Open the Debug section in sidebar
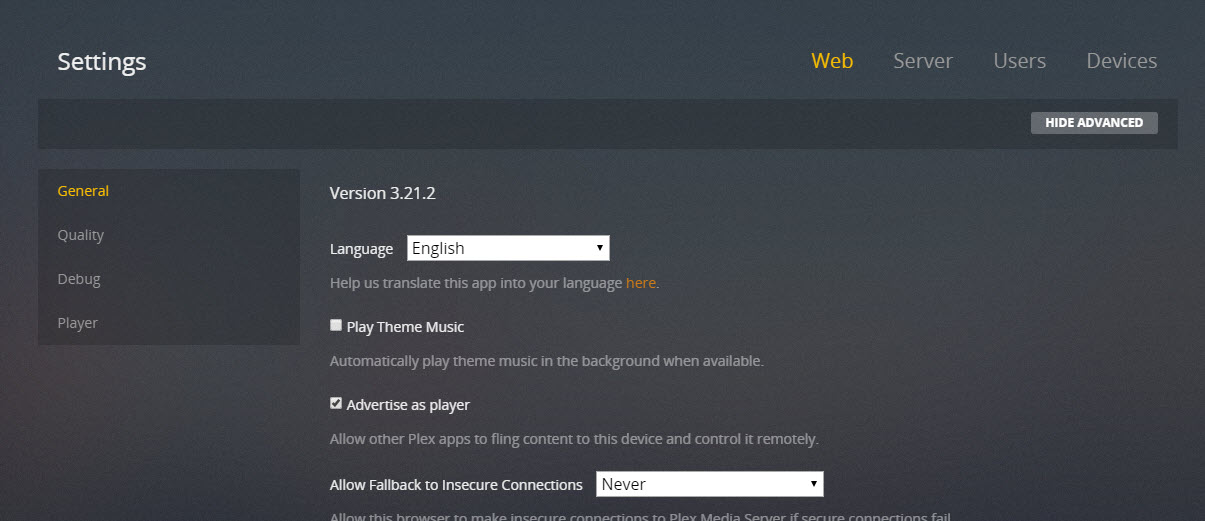This screenshot has width=1205, height=521. coord(79,279)
